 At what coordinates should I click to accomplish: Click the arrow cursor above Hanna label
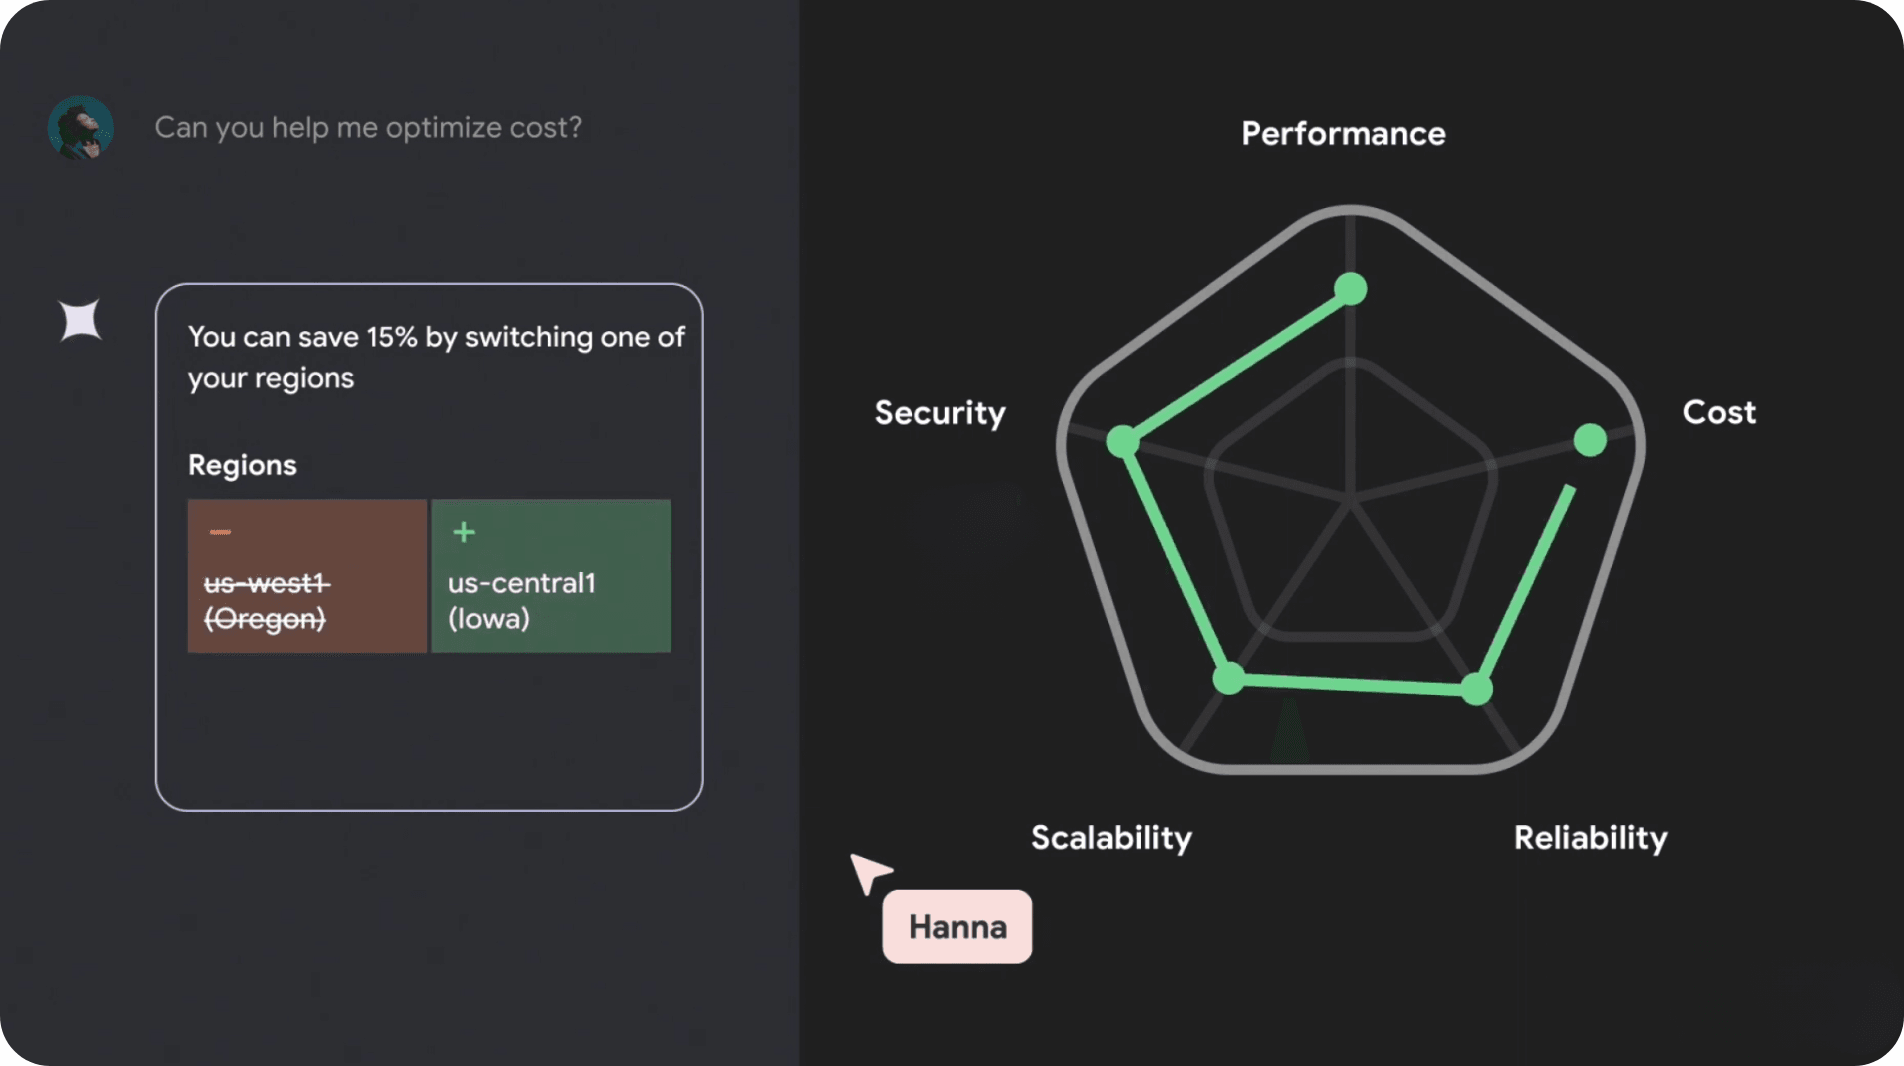point(868,872)
